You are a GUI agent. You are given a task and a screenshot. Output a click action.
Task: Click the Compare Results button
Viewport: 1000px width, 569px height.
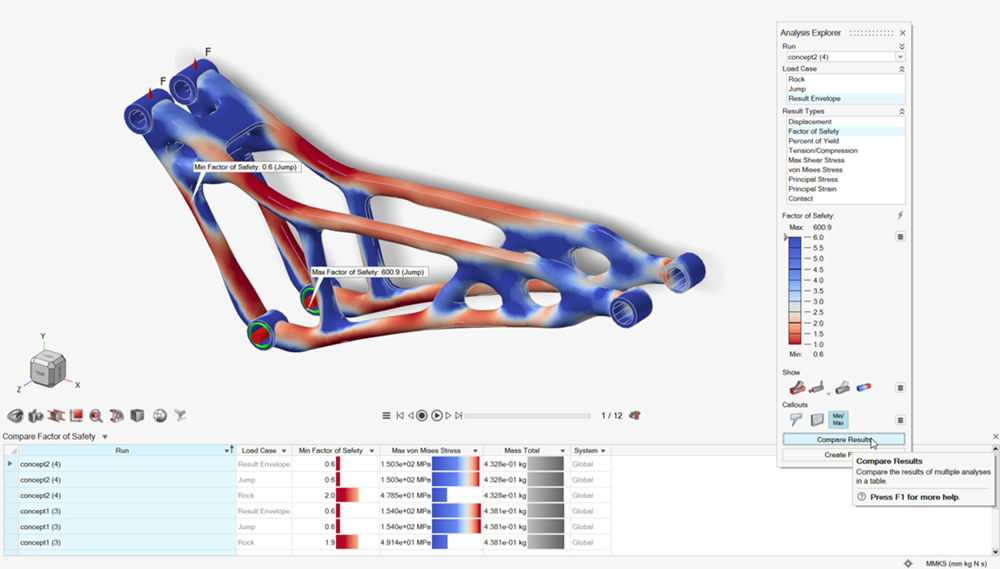[x=843, y=439]
